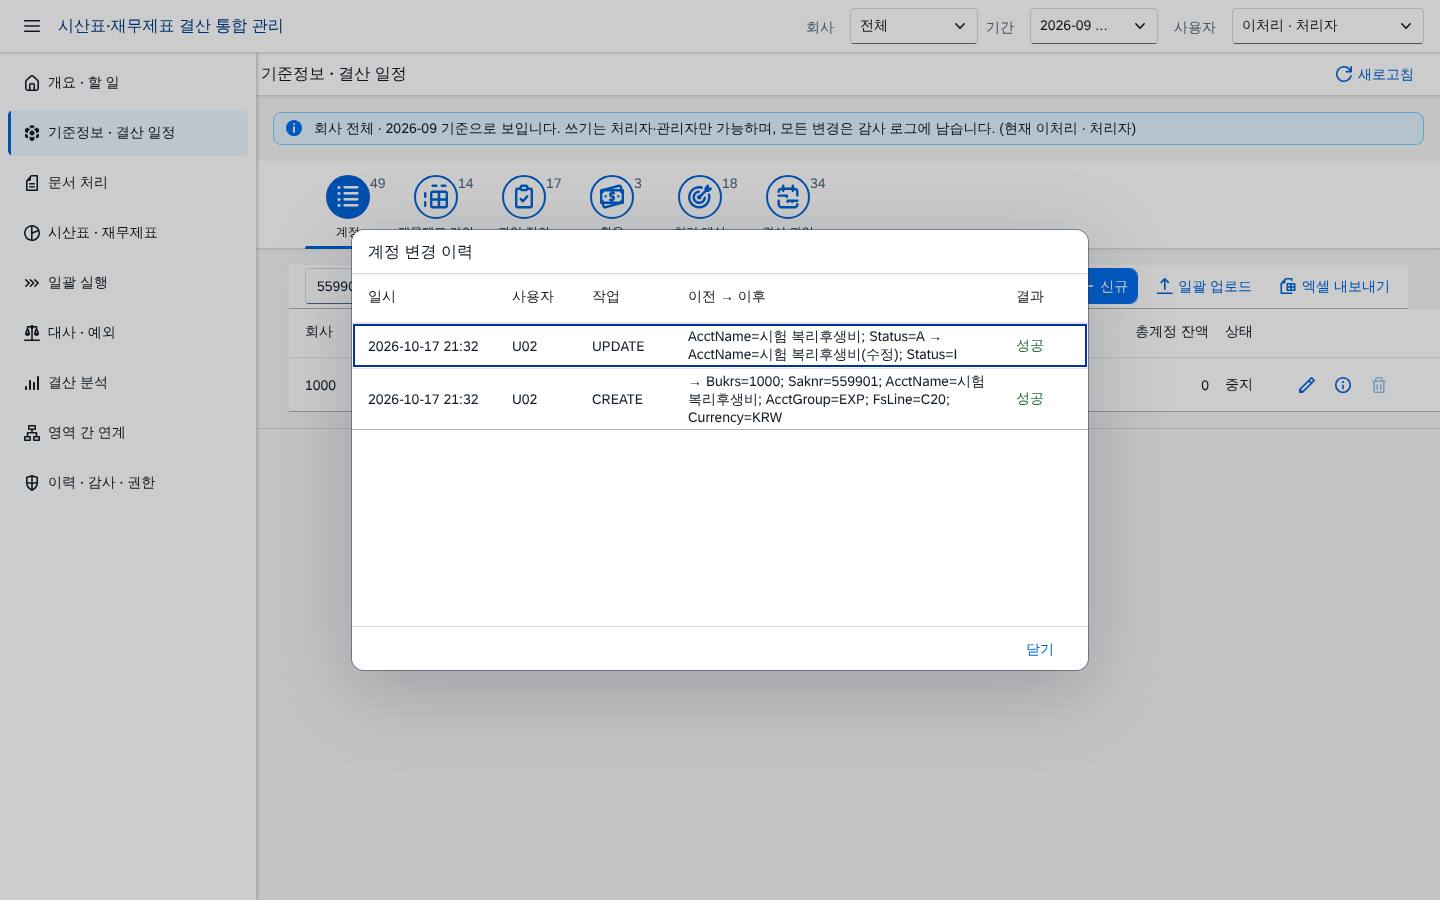Open 대사 · 예외 in the sidebar
Screen dimensions: 1440x900
click(x=128, y=333)
